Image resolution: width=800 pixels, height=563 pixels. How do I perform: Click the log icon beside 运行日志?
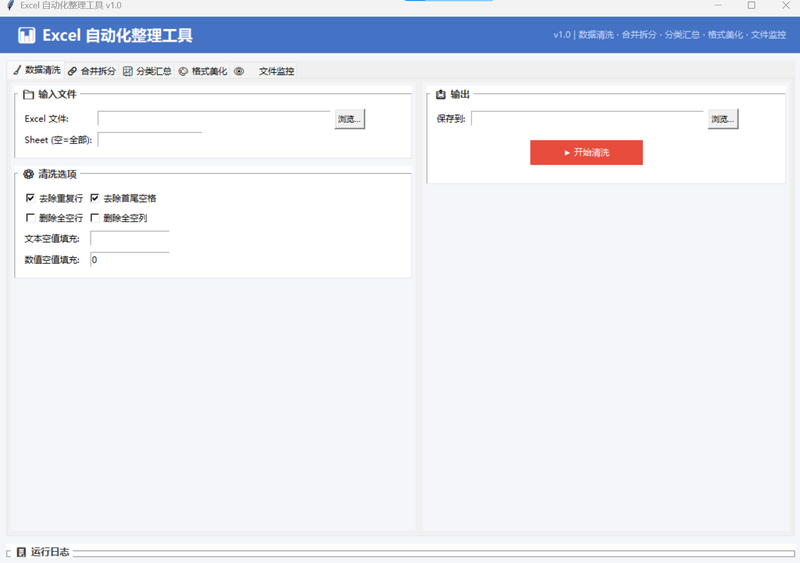point(21,552)
